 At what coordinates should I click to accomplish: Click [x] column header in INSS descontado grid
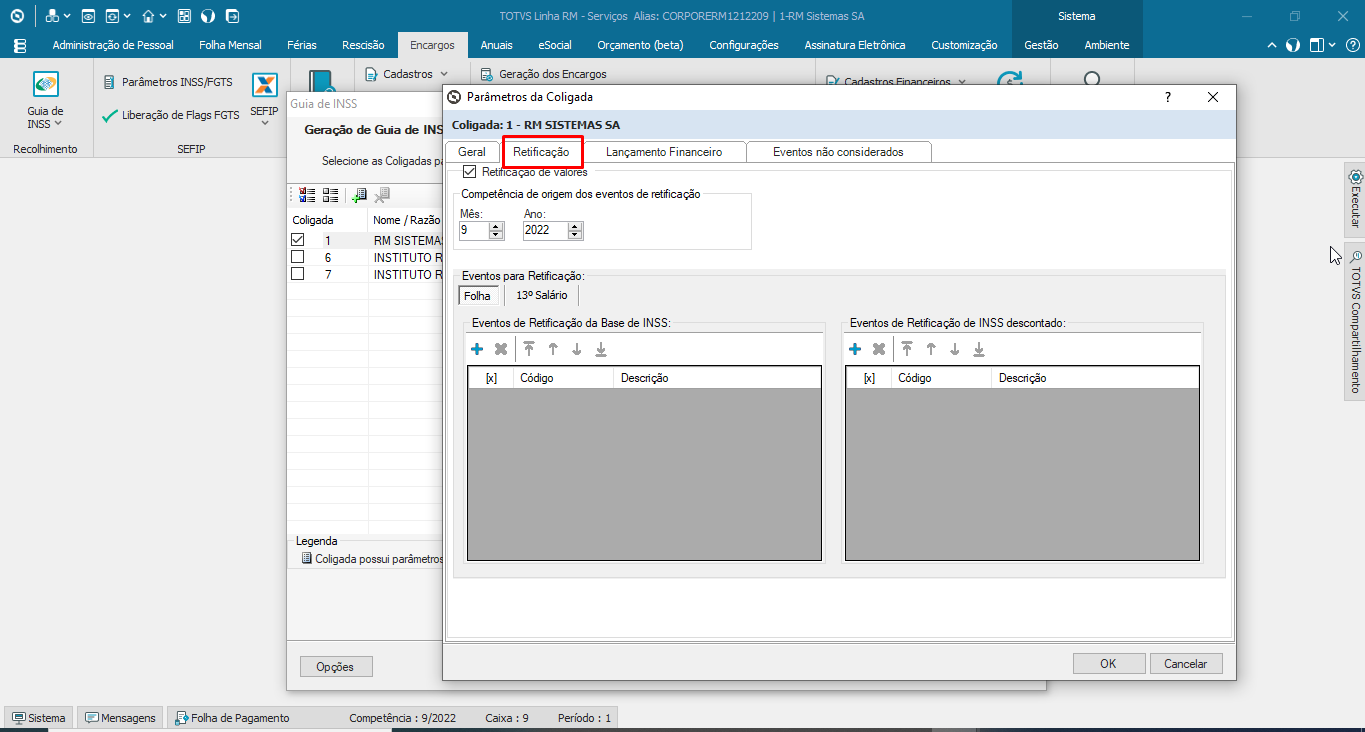[869, 378]
